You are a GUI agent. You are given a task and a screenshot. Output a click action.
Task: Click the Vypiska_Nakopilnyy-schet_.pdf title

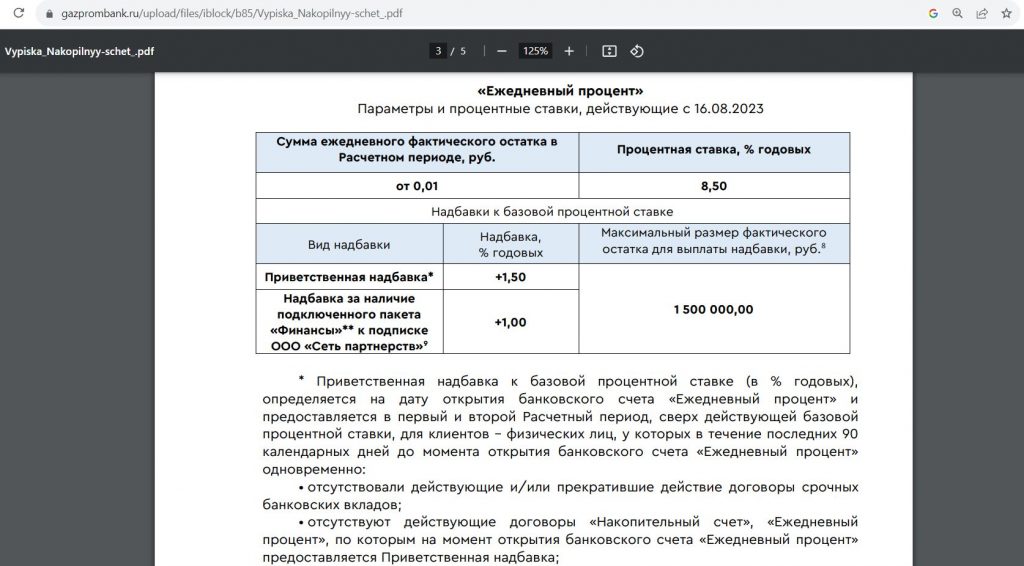pos(80,52)
